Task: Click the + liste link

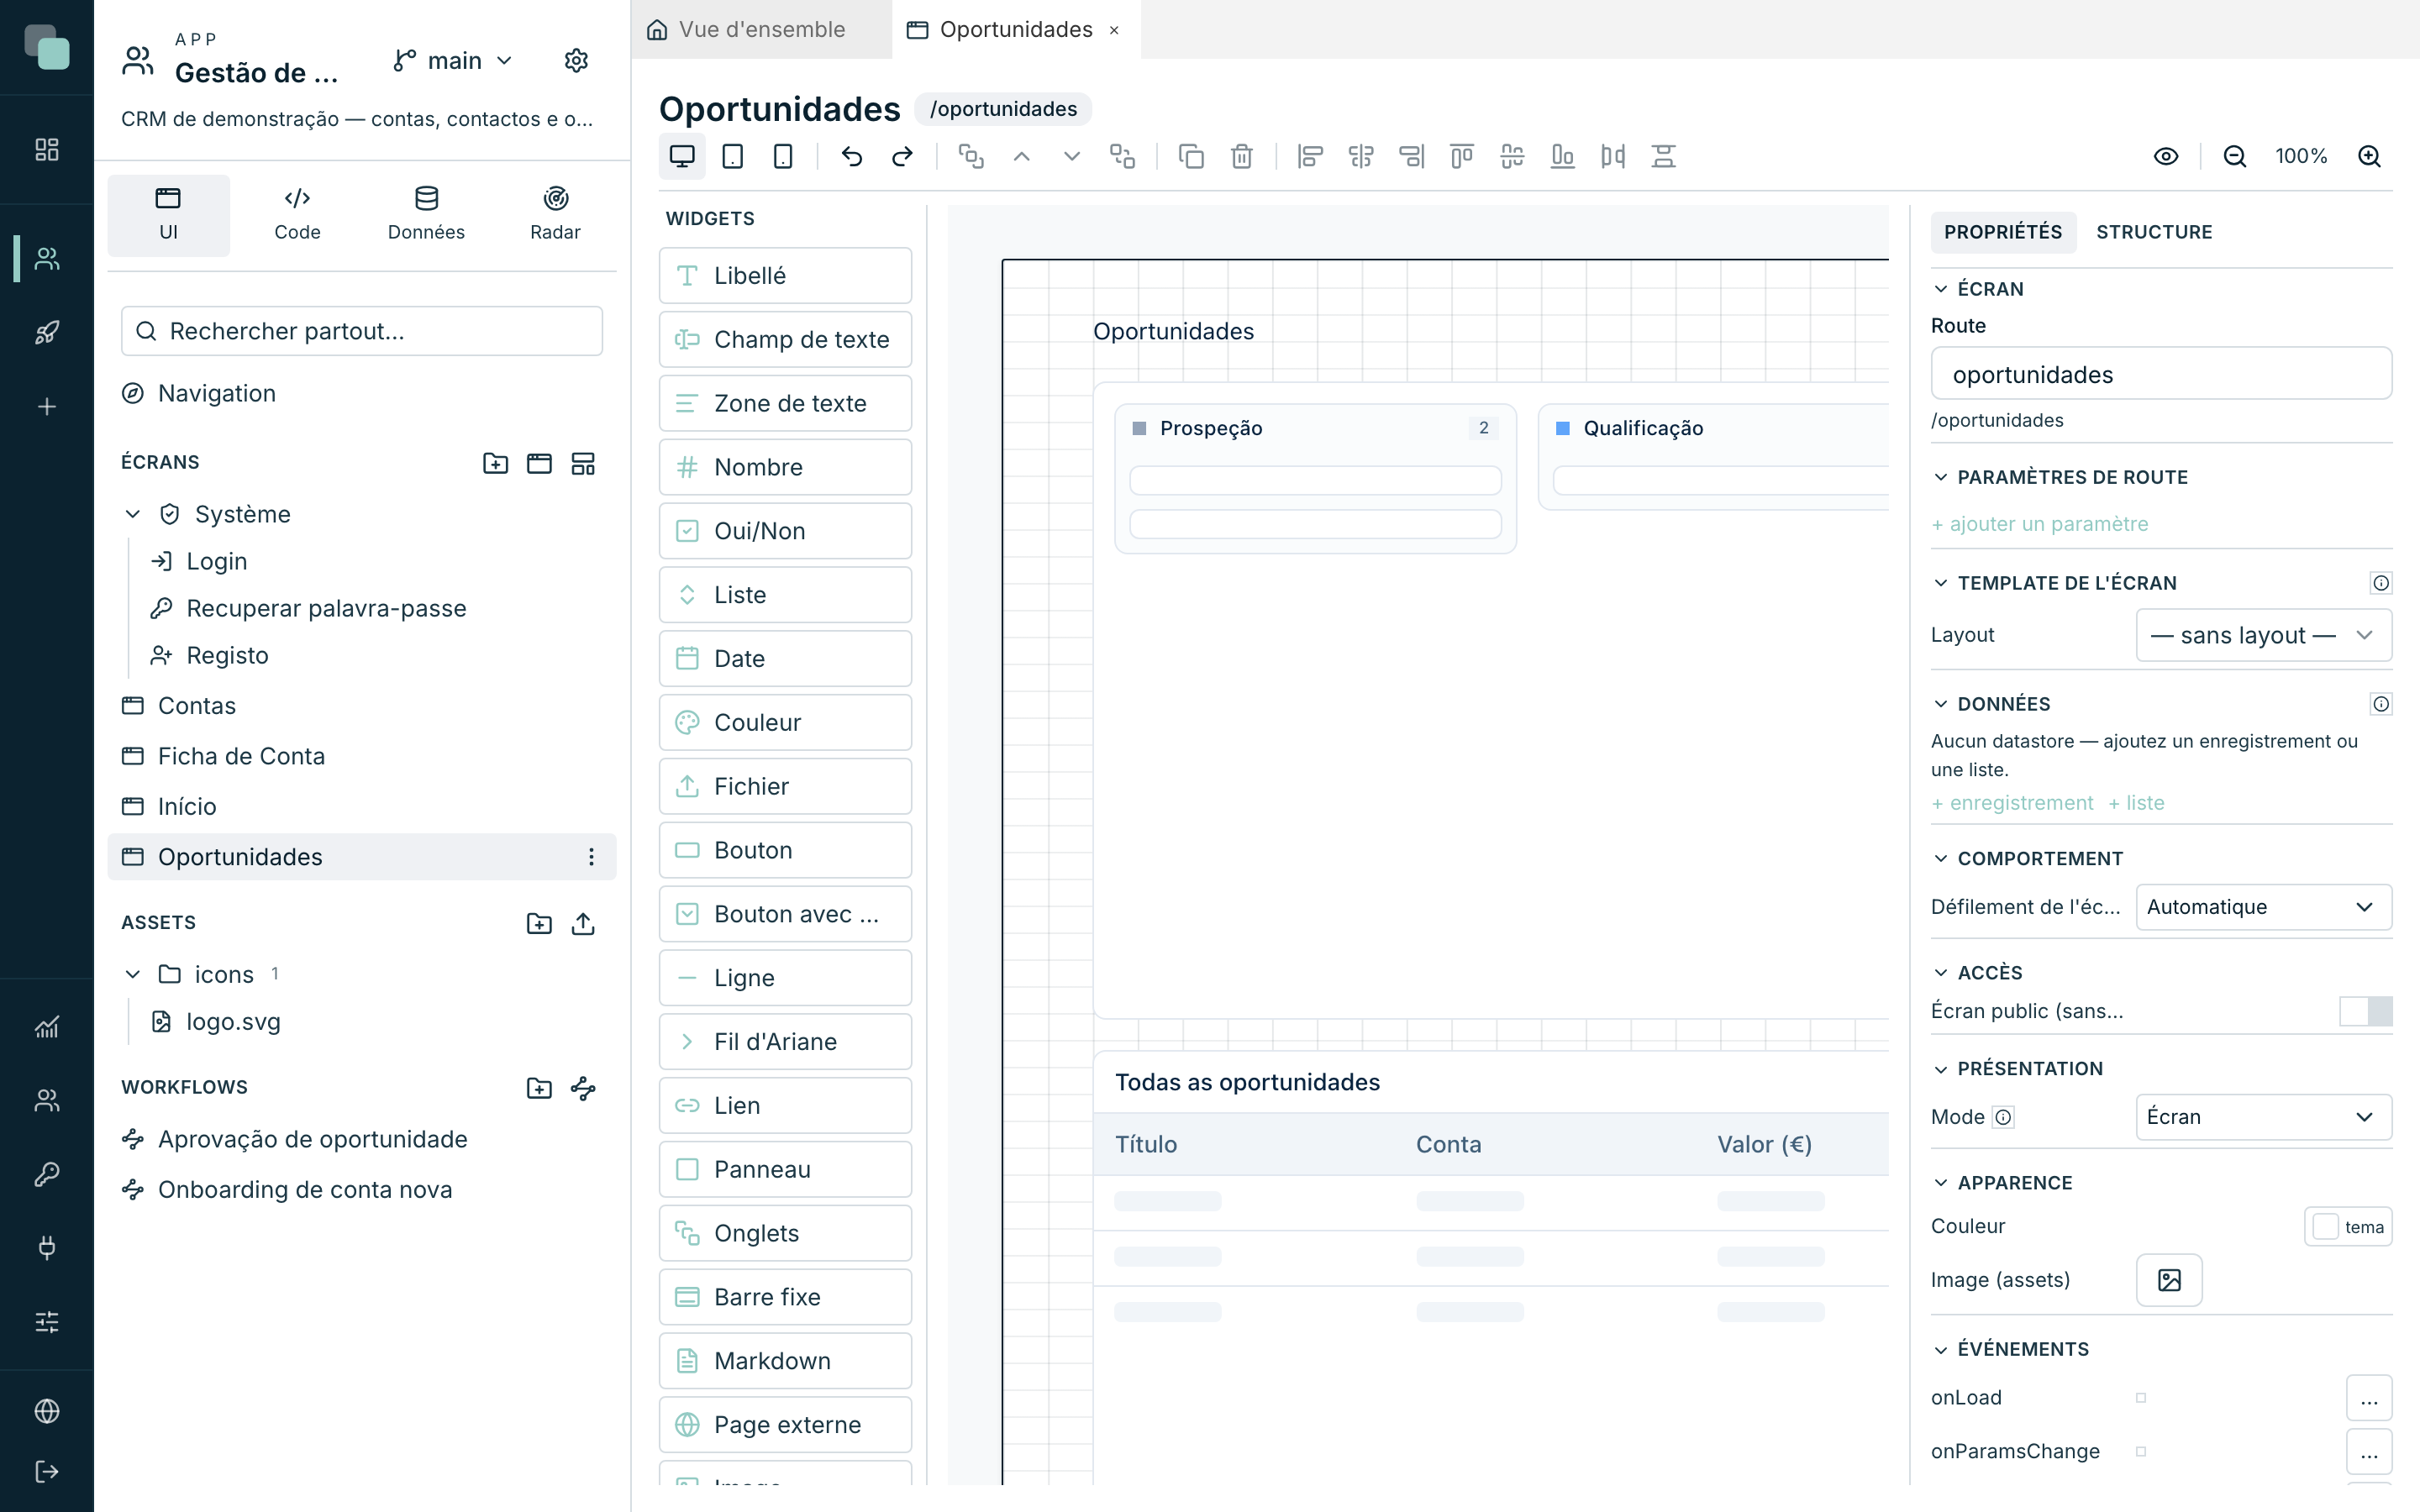Action: click(2135, 803)
